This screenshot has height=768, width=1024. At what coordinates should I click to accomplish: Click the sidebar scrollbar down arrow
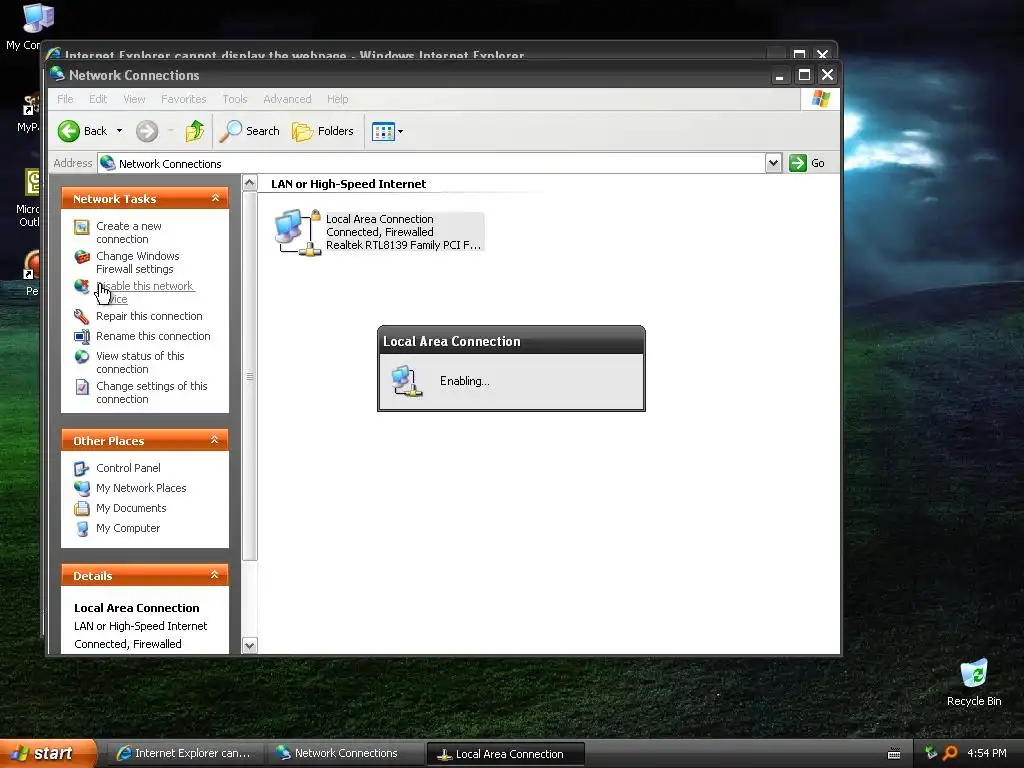click(x=249, y=645)
